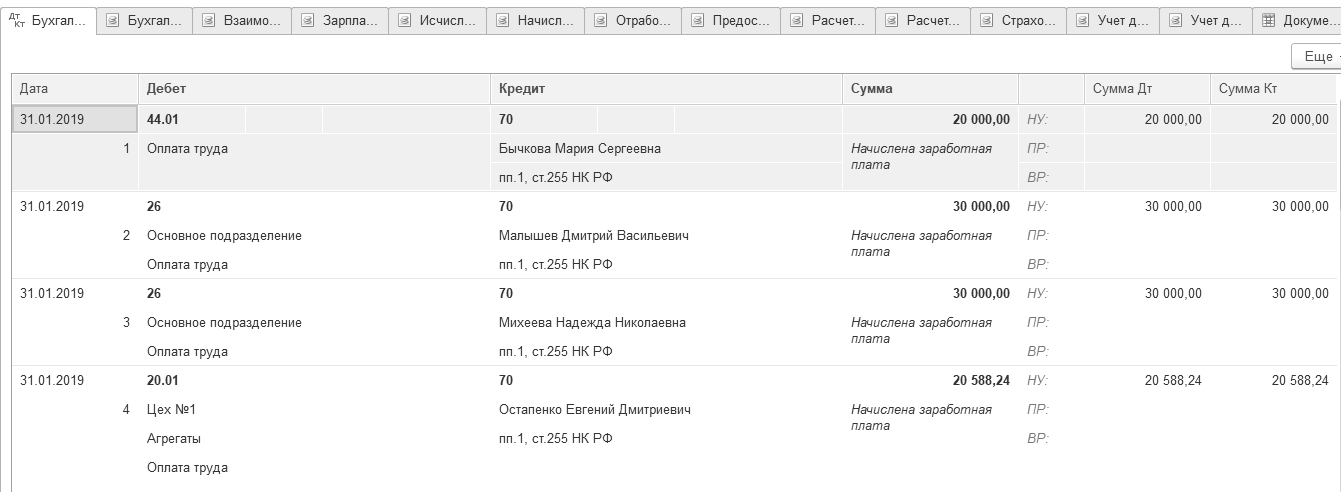
Task: Click the register icon on the Взаимо... tab
Action: 210,21
